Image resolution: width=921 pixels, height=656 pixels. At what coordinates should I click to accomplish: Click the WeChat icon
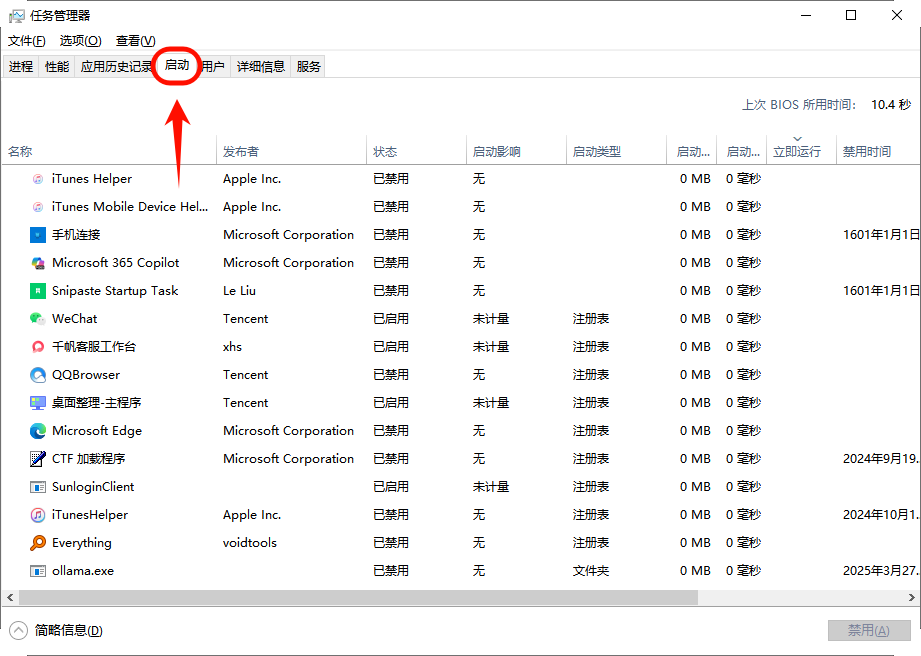tap(38, 319)
